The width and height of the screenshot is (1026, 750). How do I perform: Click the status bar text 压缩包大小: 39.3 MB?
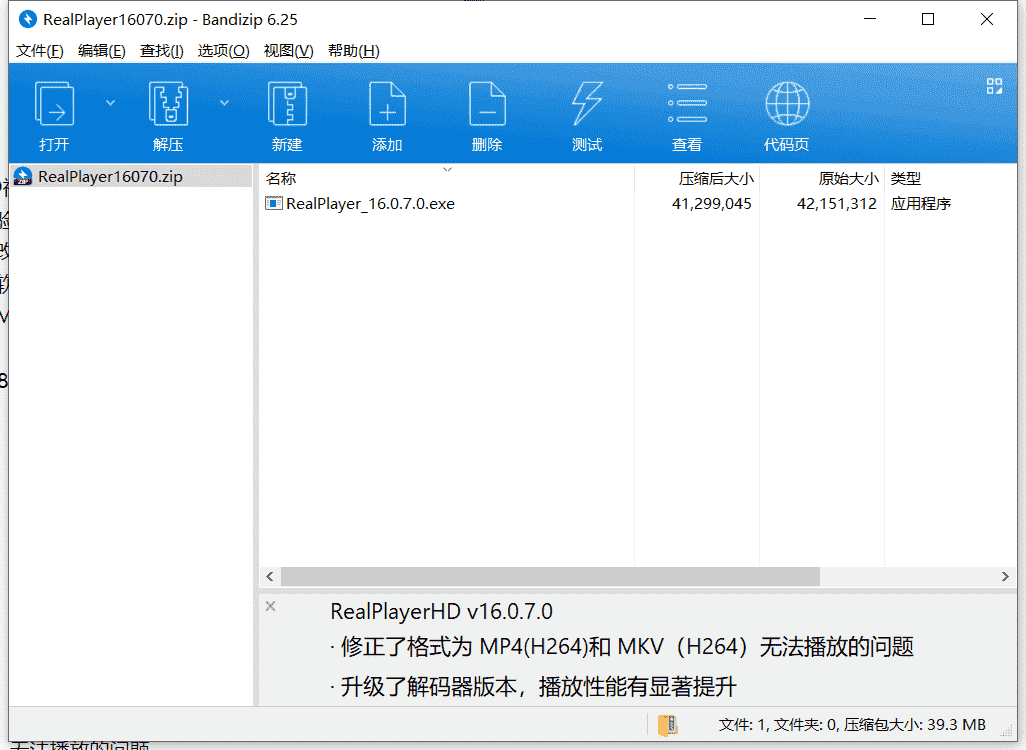point(914,725)
